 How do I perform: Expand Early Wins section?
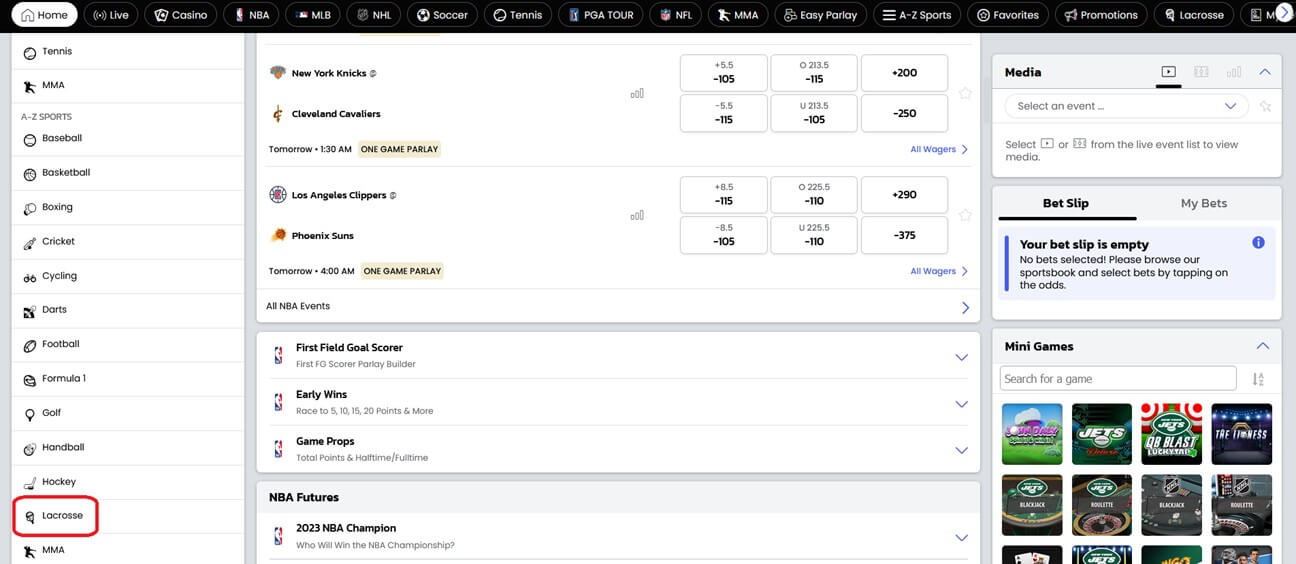[618, 402]
